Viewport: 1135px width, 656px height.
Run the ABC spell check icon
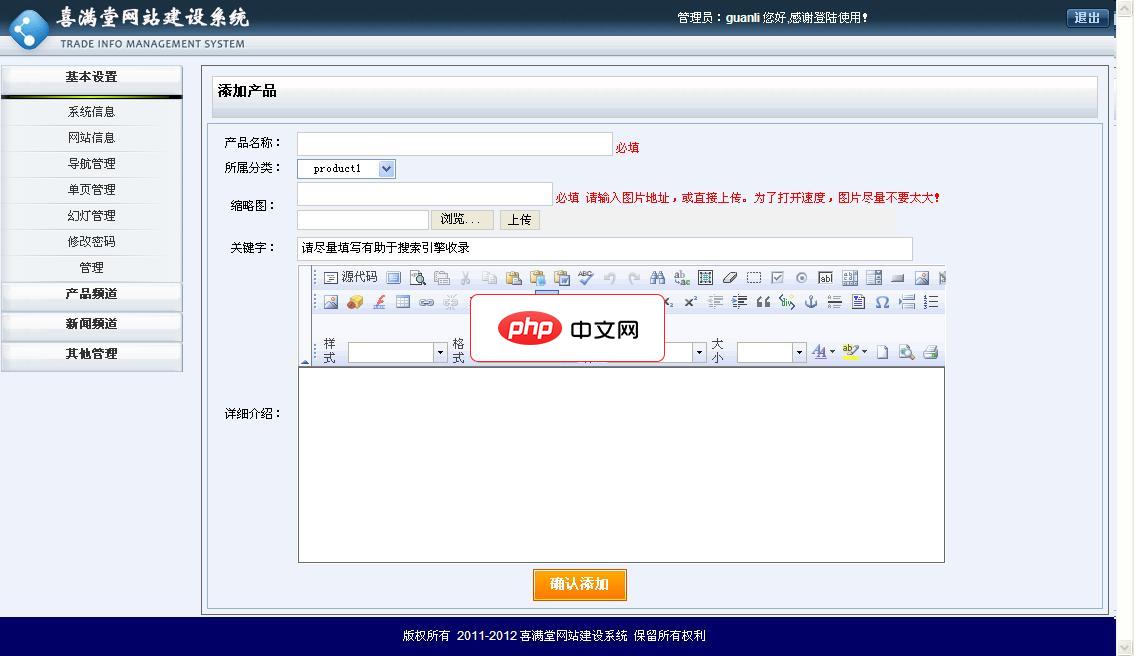click(x=586, y=277)
